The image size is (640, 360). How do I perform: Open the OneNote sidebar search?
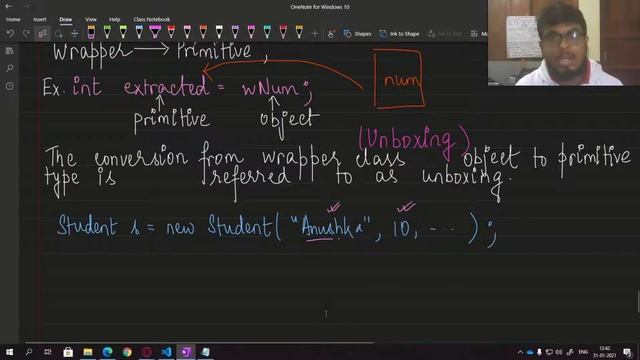[9, 68]
